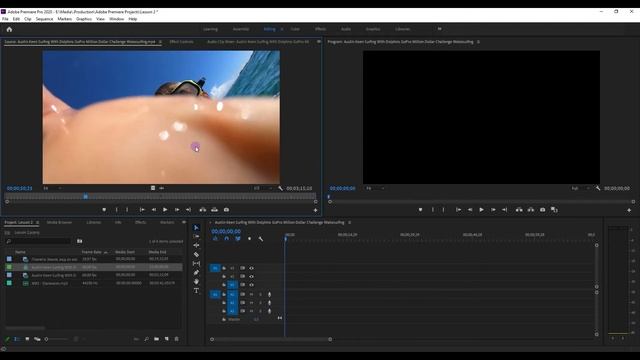This screenshot has width=640, height=360.
Task: Toggle Linked Selection in the timeline
Action: pos(238,239)
